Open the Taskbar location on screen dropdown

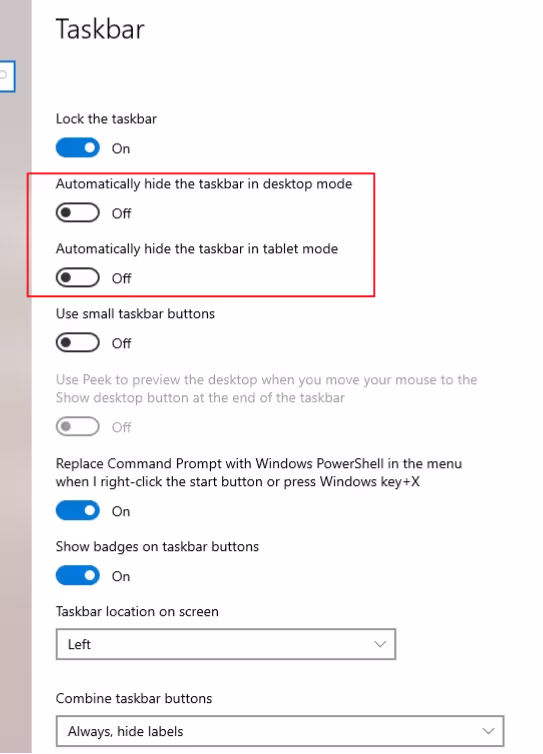(x=226, y=644)
